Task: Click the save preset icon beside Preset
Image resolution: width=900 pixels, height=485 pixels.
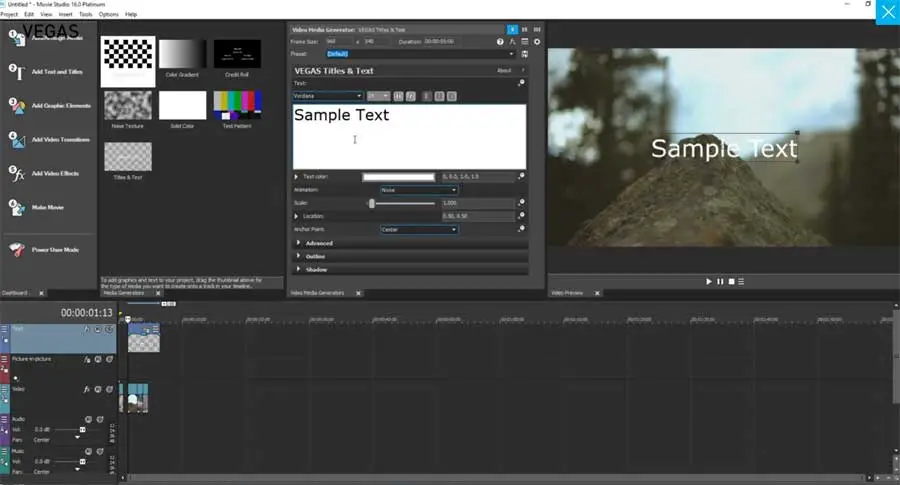Action: 525,54
